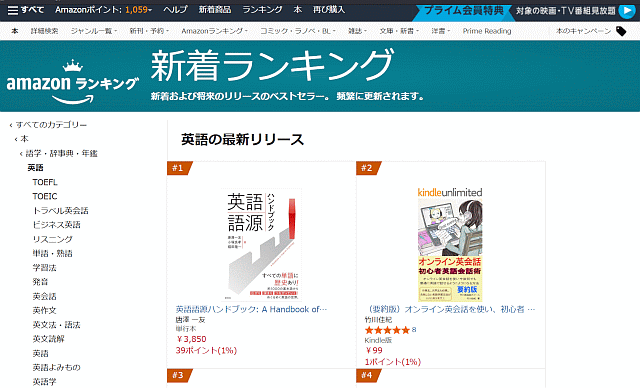Go to 新着商品 in the top bar
The width and height of the screenshot is (640, 388).
tap(215, 10)
